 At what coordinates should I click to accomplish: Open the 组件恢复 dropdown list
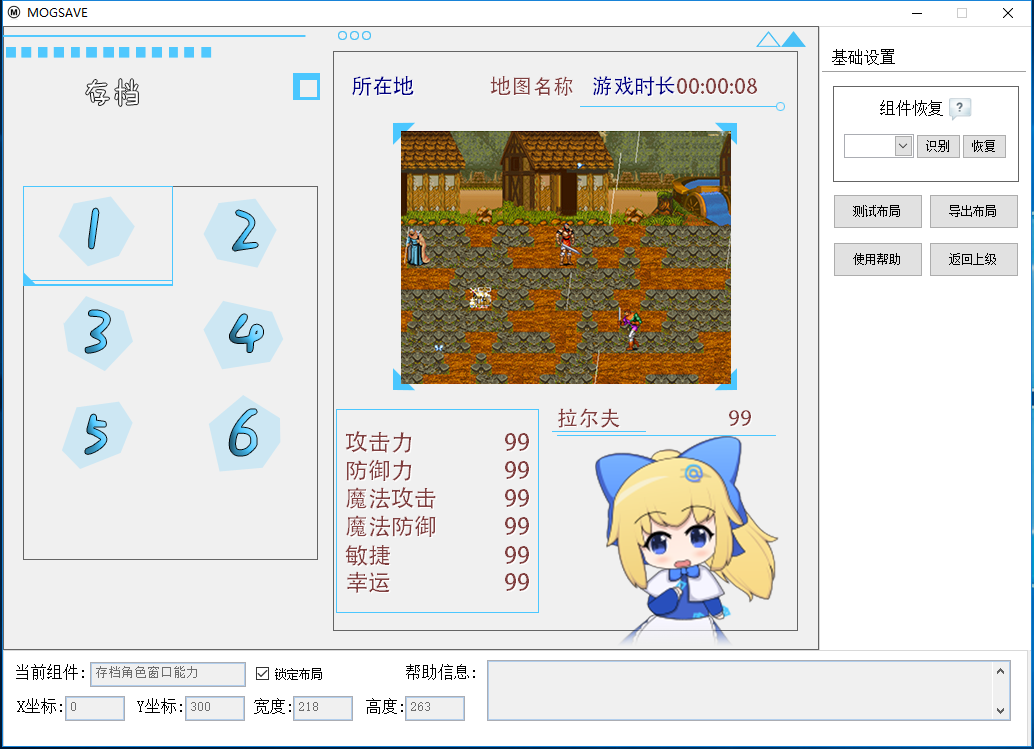(x=903, y=146)
